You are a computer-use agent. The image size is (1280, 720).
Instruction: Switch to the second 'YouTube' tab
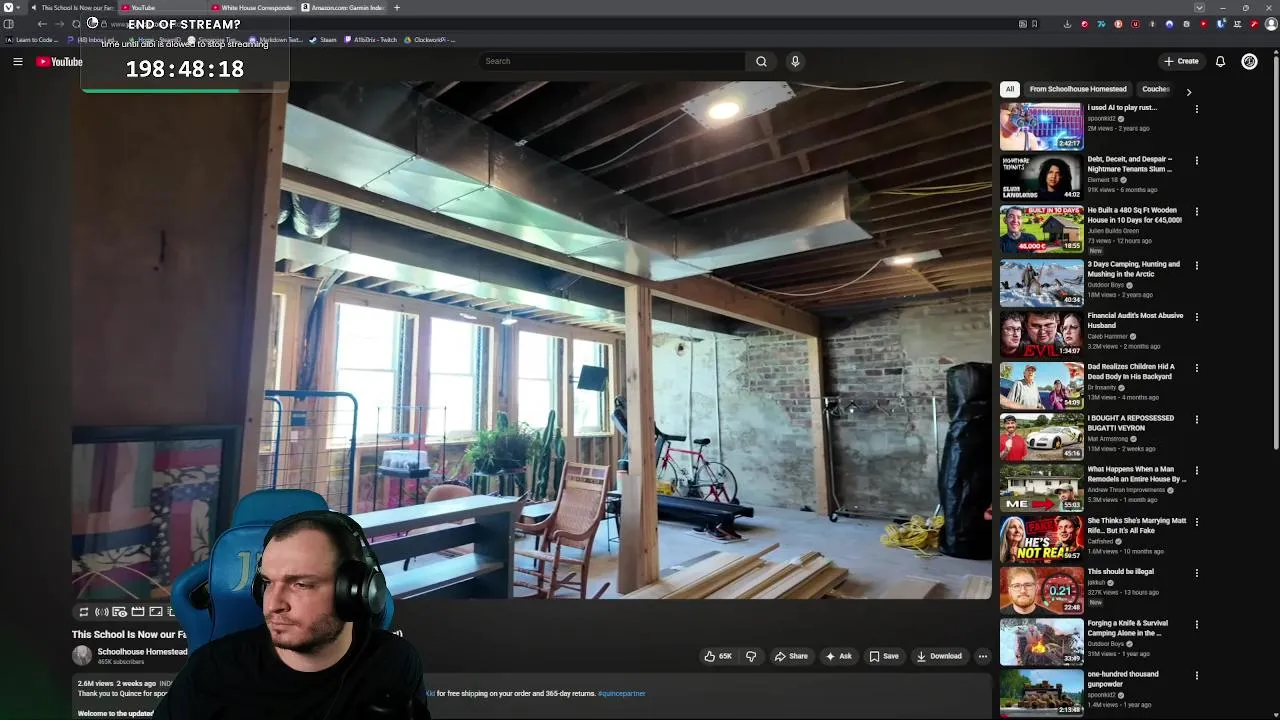(163, 7)
